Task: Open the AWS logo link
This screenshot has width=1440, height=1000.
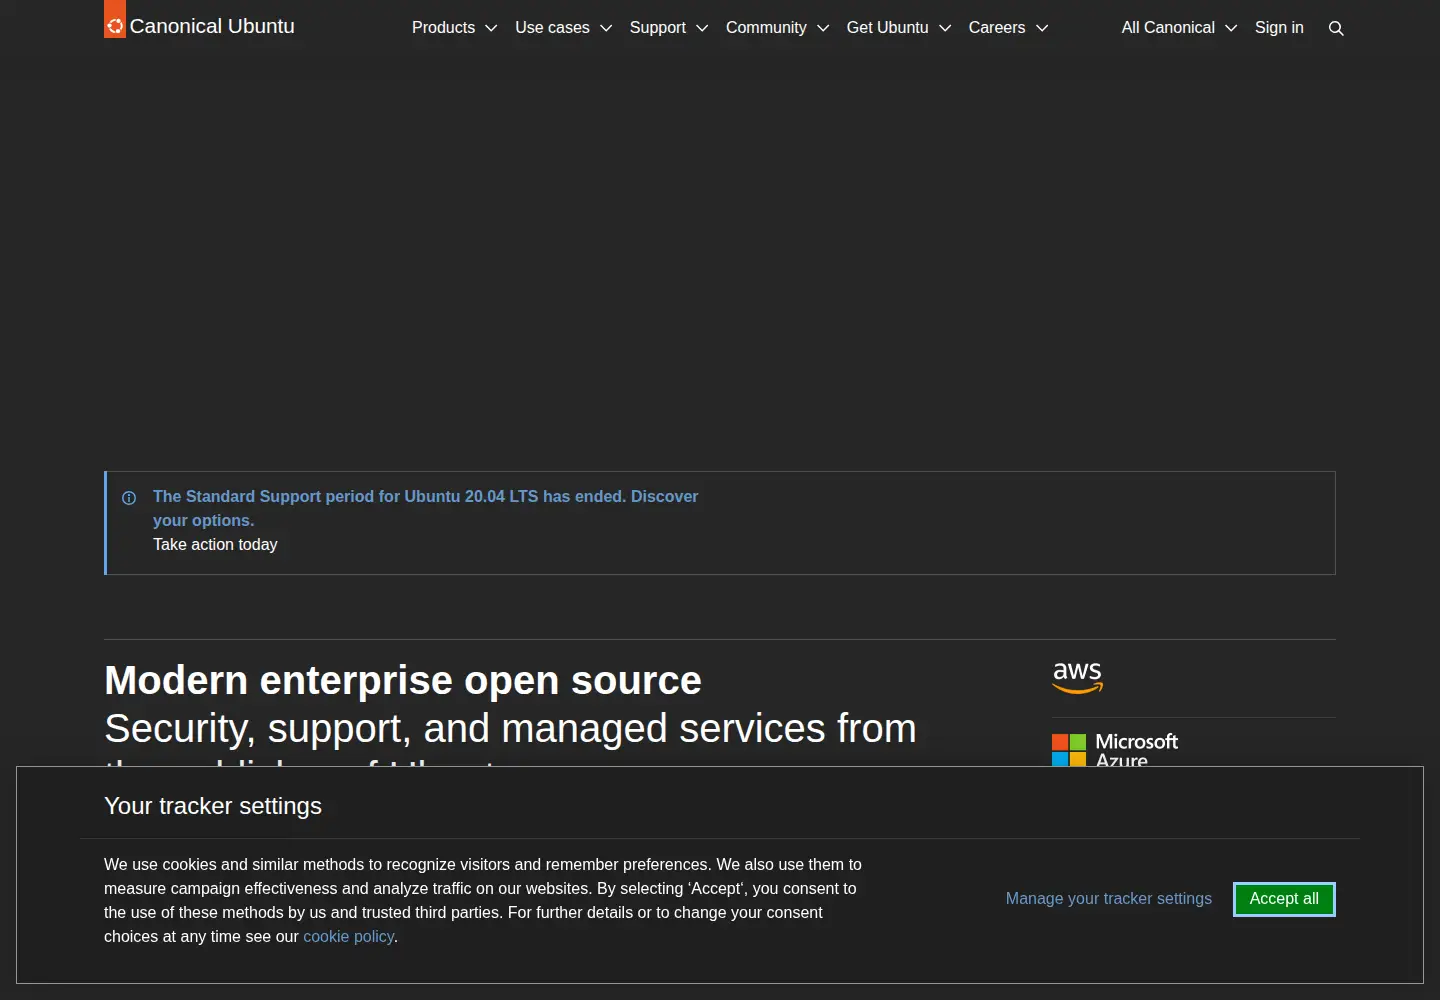Action: coord(1078,678)
